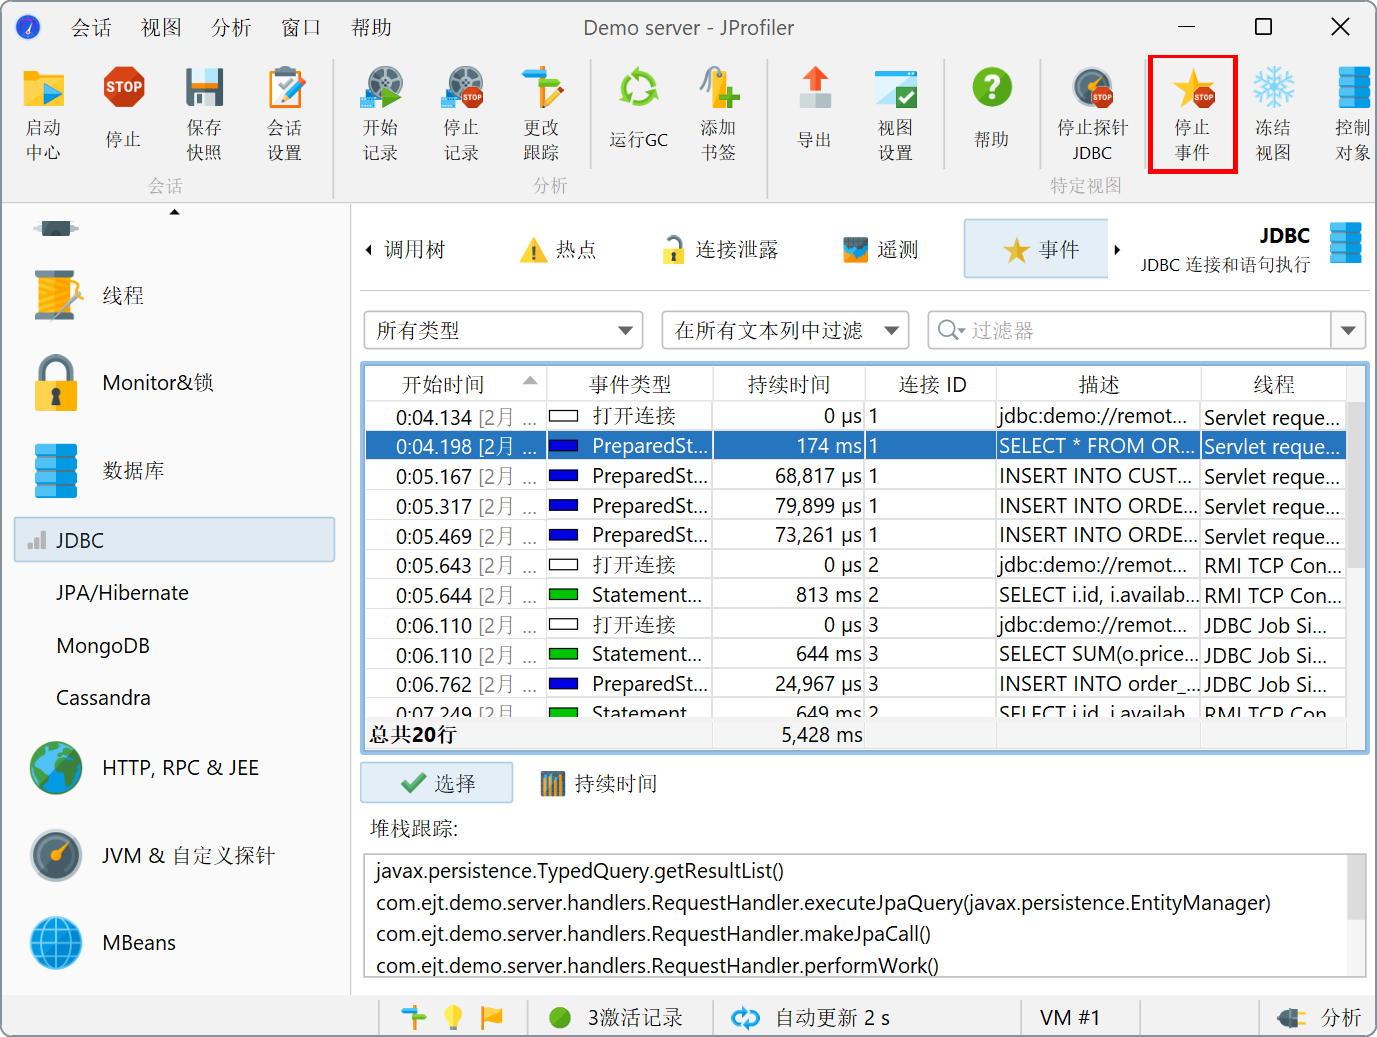
Task: Click the 过滤器 filter input field
Action: click(1130, 330)
